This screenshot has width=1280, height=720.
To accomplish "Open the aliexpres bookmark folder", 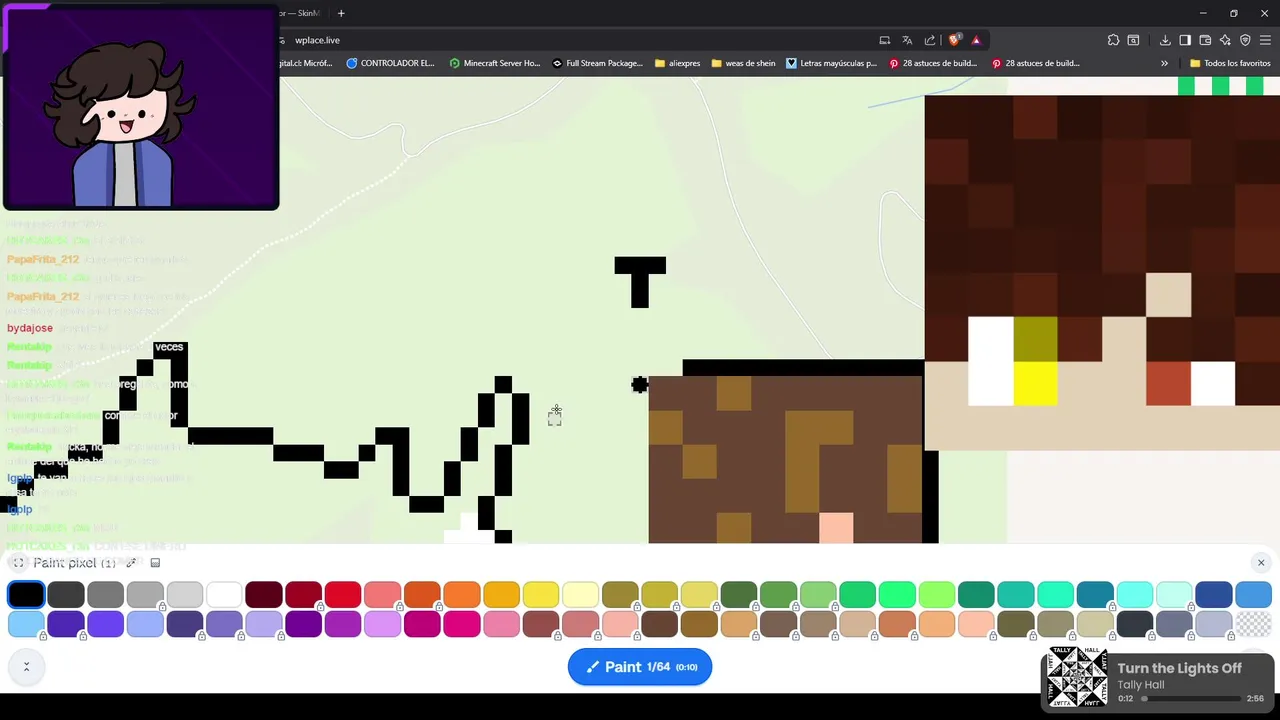I will (677, 63).
